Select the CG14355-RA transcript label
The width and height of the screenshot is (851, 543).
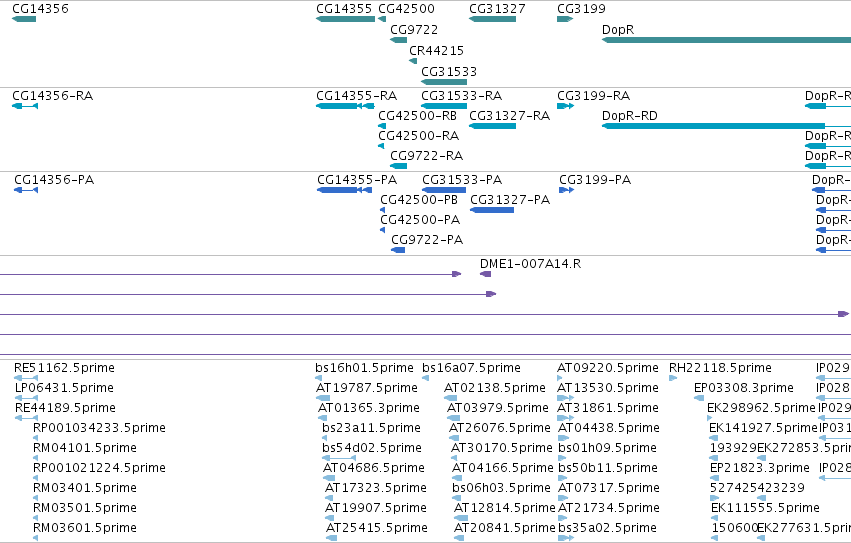(357, 96)
